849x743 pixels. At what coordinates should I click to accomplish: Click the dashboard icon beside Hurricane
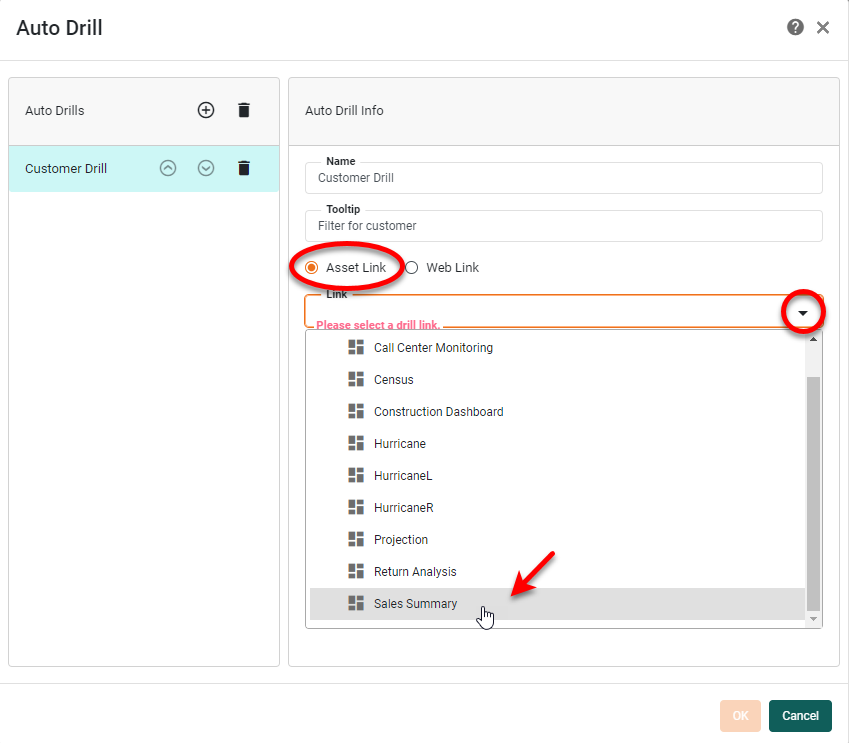(x=355, y=443)
